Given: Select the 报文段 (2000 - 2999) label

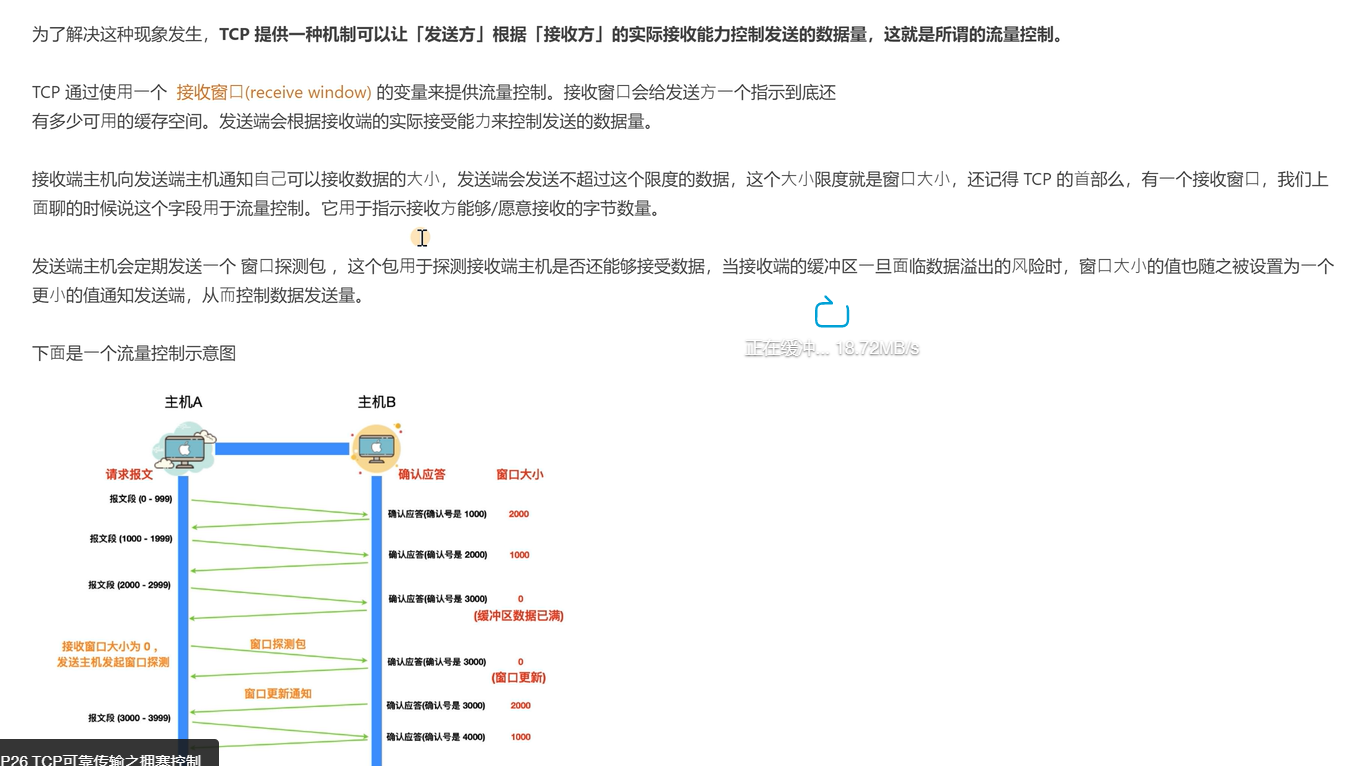Looking at the screenshot, I should [x=130, y=585].
